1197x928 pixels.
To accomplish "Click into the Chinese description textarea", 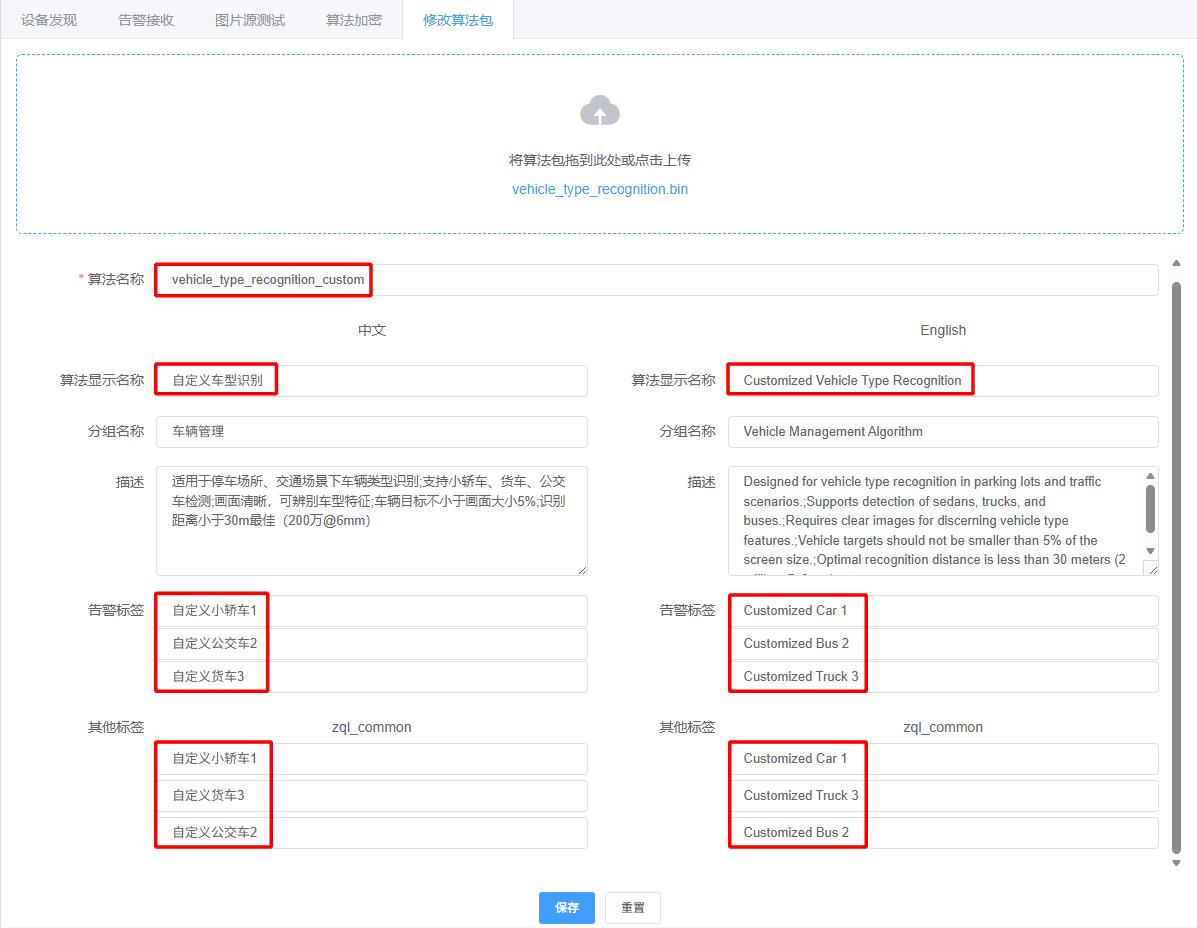I will 371,520.
